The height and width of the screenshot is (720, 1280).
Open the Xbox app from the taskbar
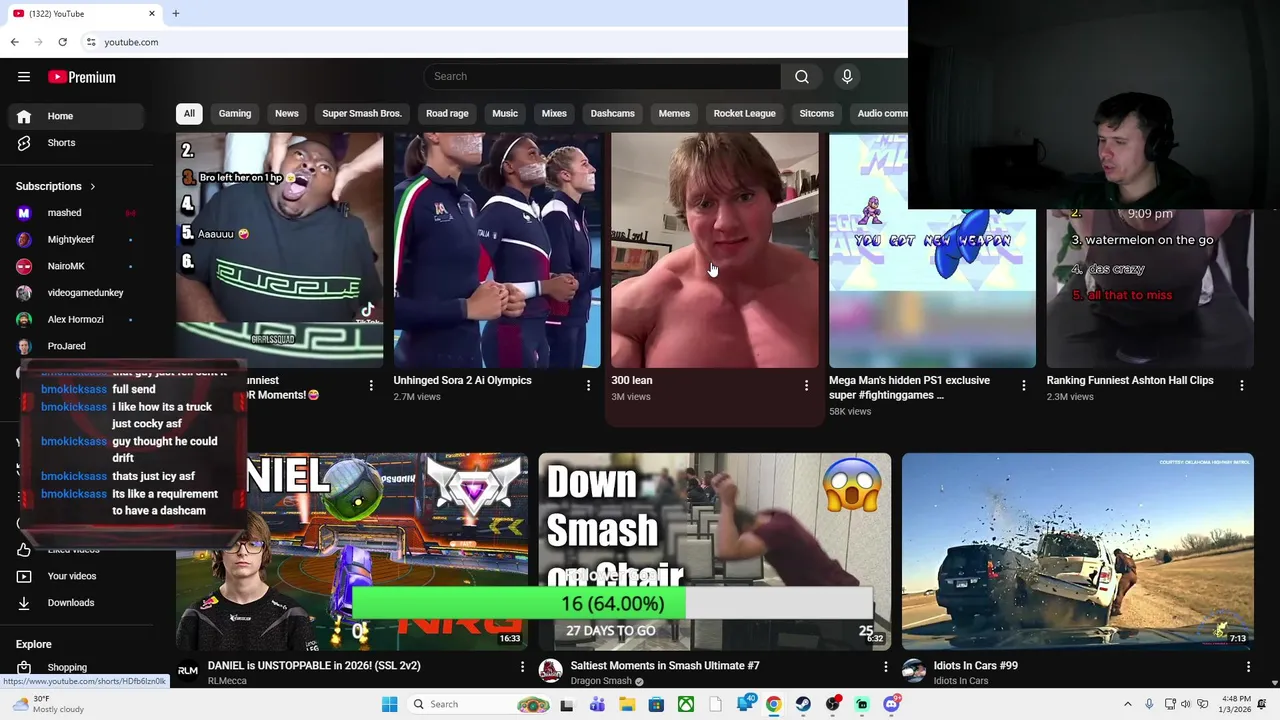[686, 704]
